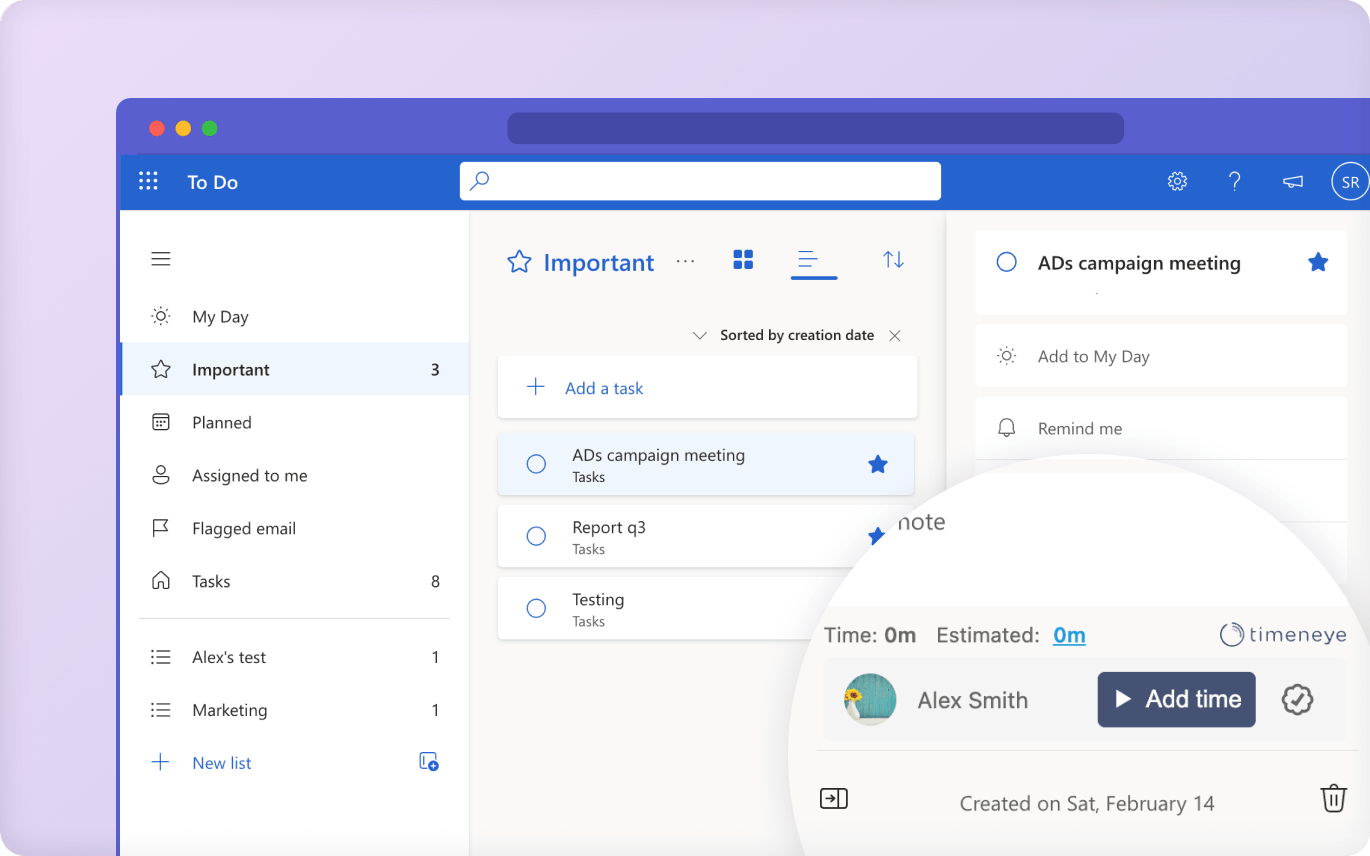The image size is (1370, 856).
Task: Click the megaphone what's new icon
Action: (x=1293, y=181)
